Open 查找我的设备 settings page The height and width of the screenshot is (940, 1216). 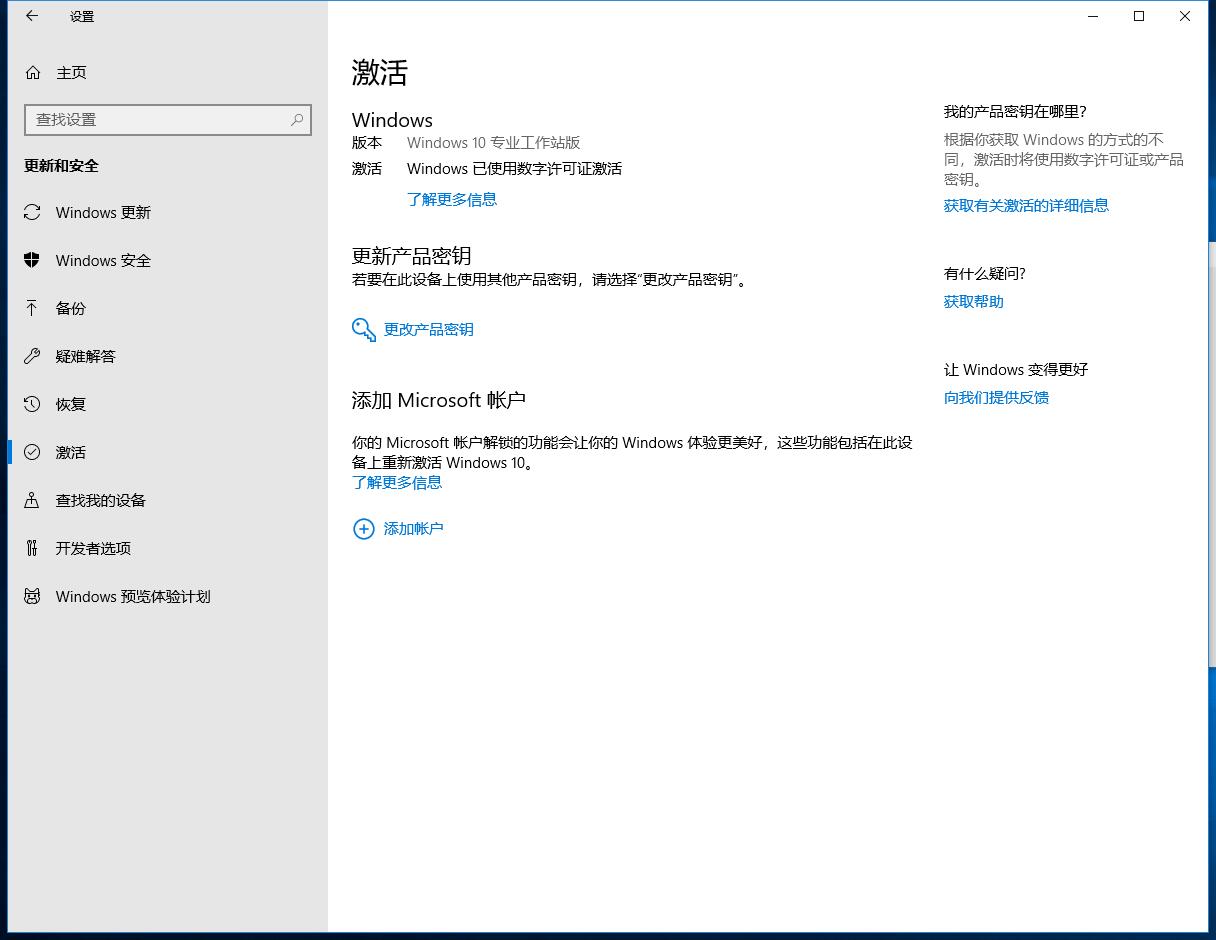[x=100, y=500]
